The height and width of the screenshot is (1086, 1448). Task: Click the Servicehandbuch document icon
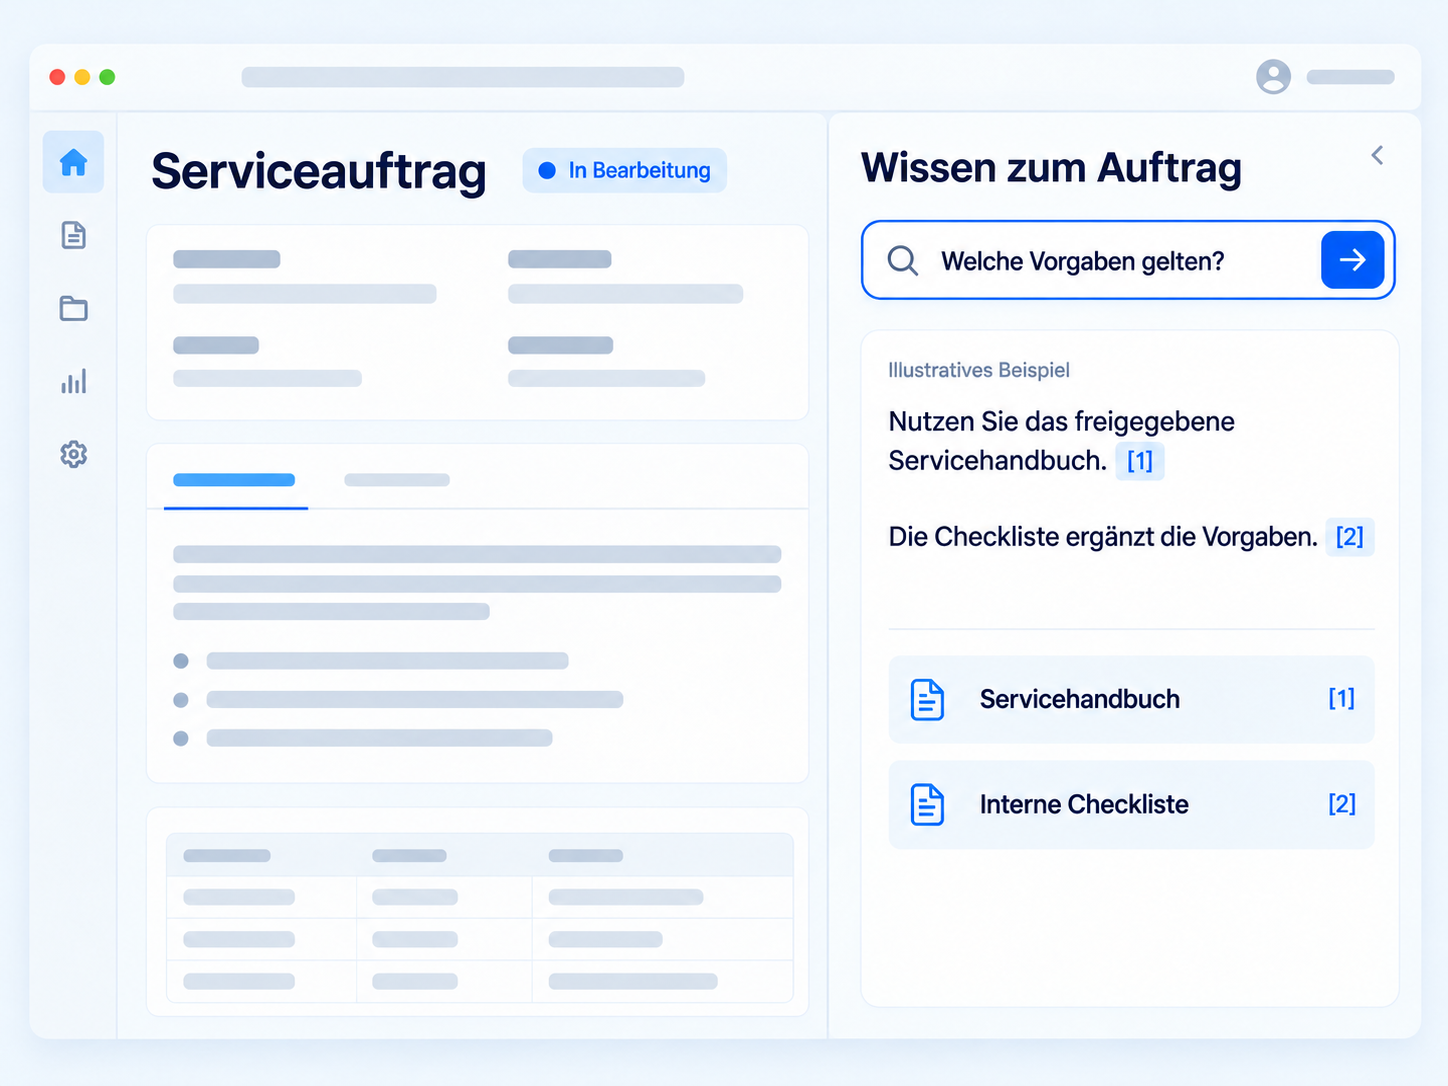pyautogui.click(x=927, y=699)
